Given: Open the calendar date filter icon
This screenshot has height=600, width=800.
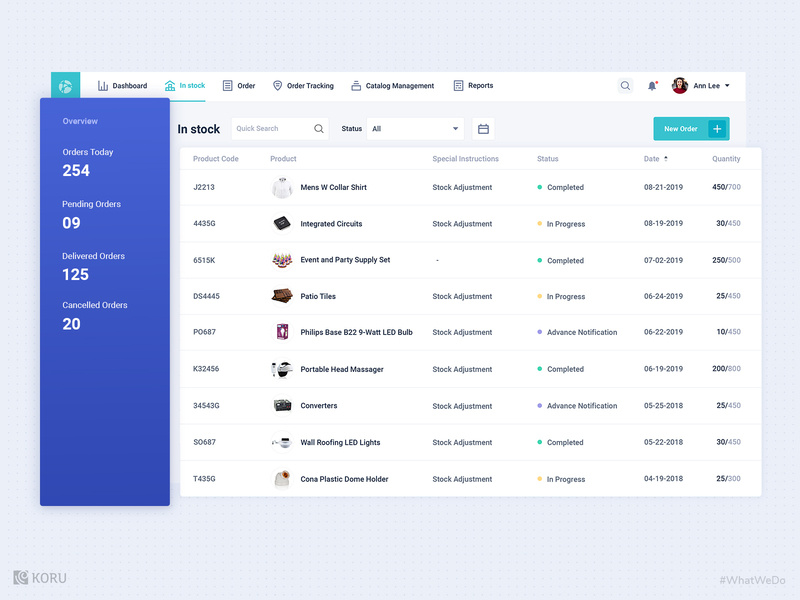Looking at the screenshot, I should (x=483, y=128).
